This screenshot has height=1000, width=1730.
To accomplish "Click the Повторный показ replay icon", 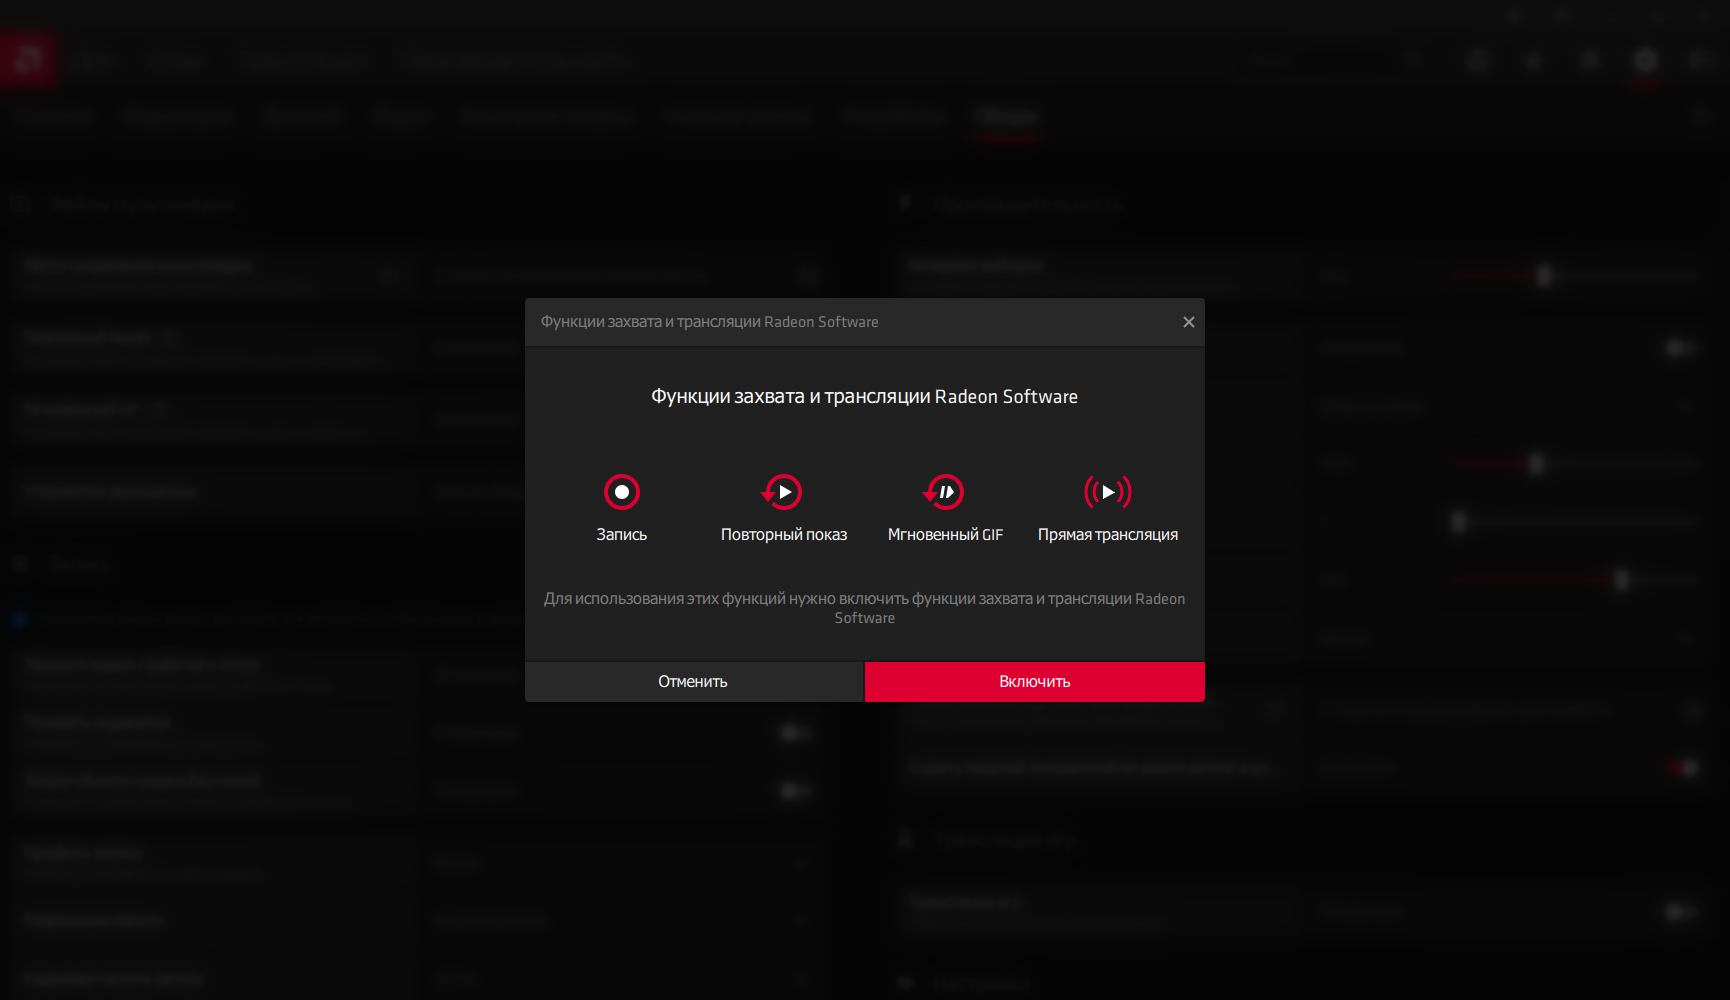I will coord(783,492).
